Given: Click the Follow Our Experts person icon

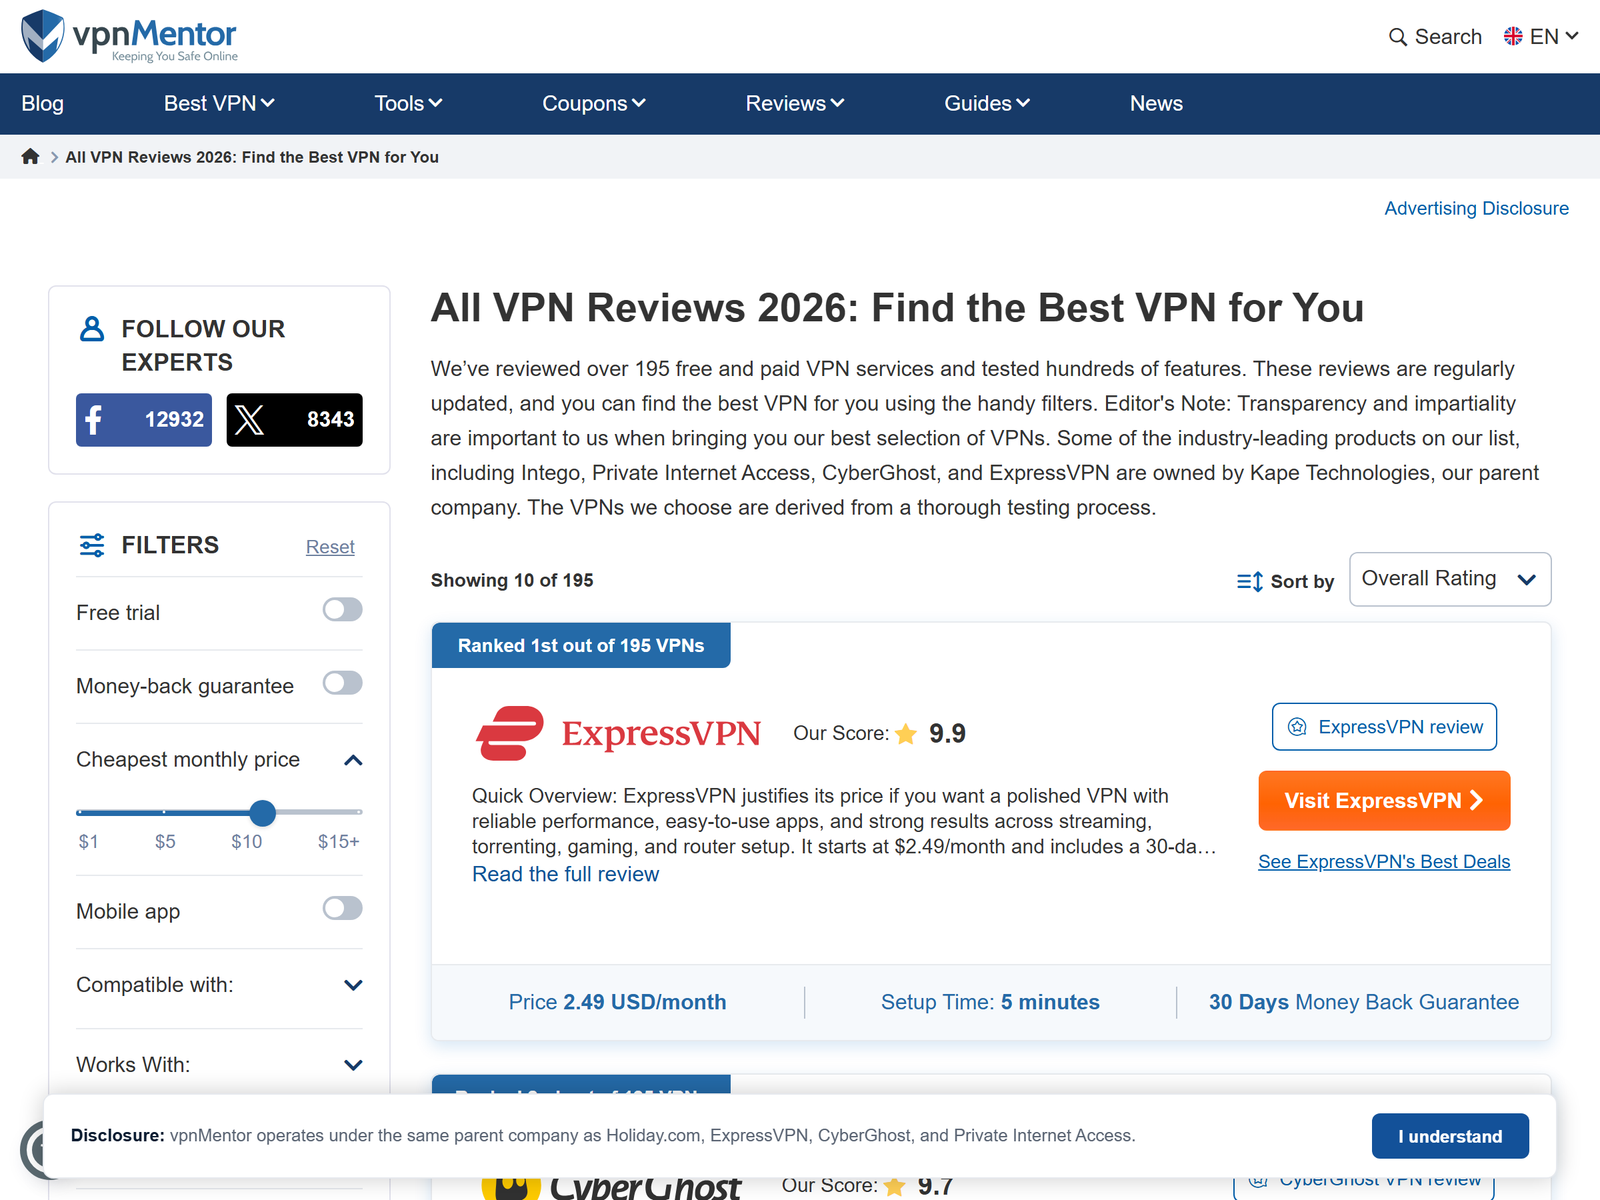Looking at the screenshot, I should [92, 329].
